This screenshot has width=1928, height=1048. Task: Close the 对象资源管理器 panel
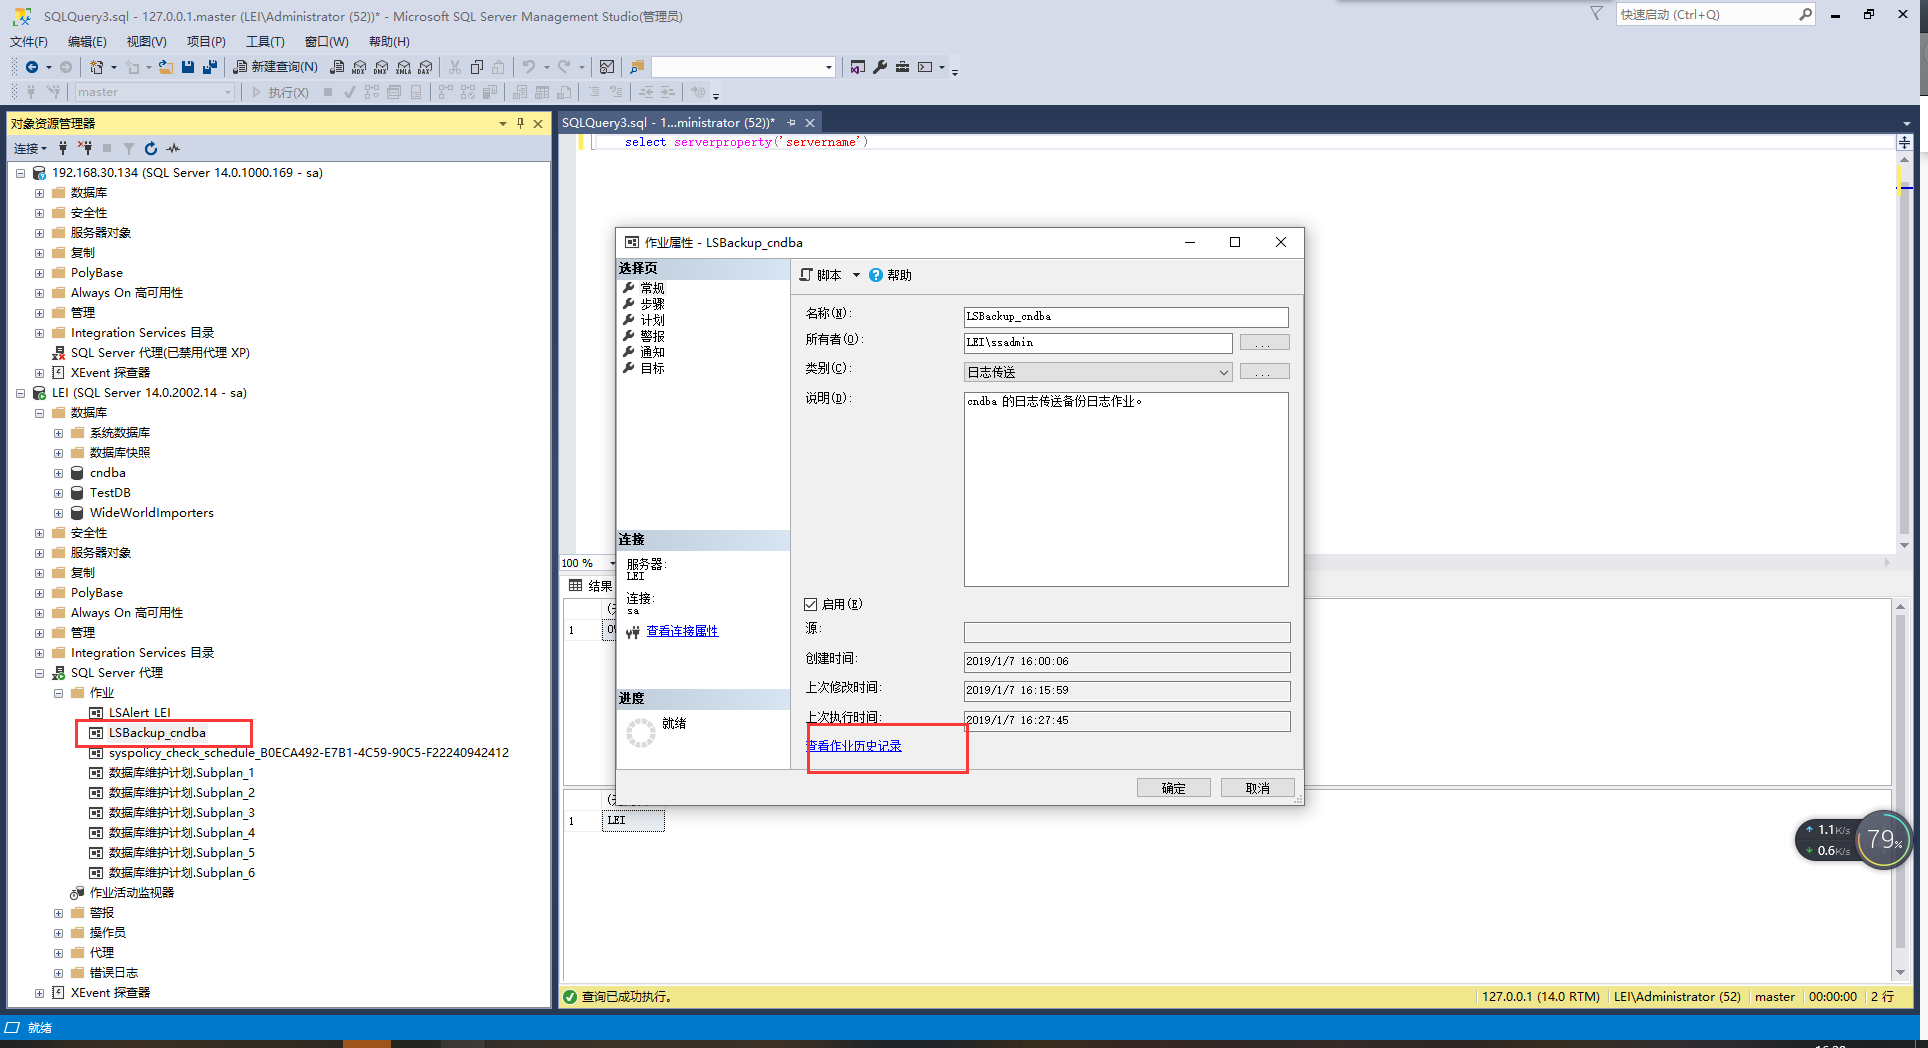[538, 123]
